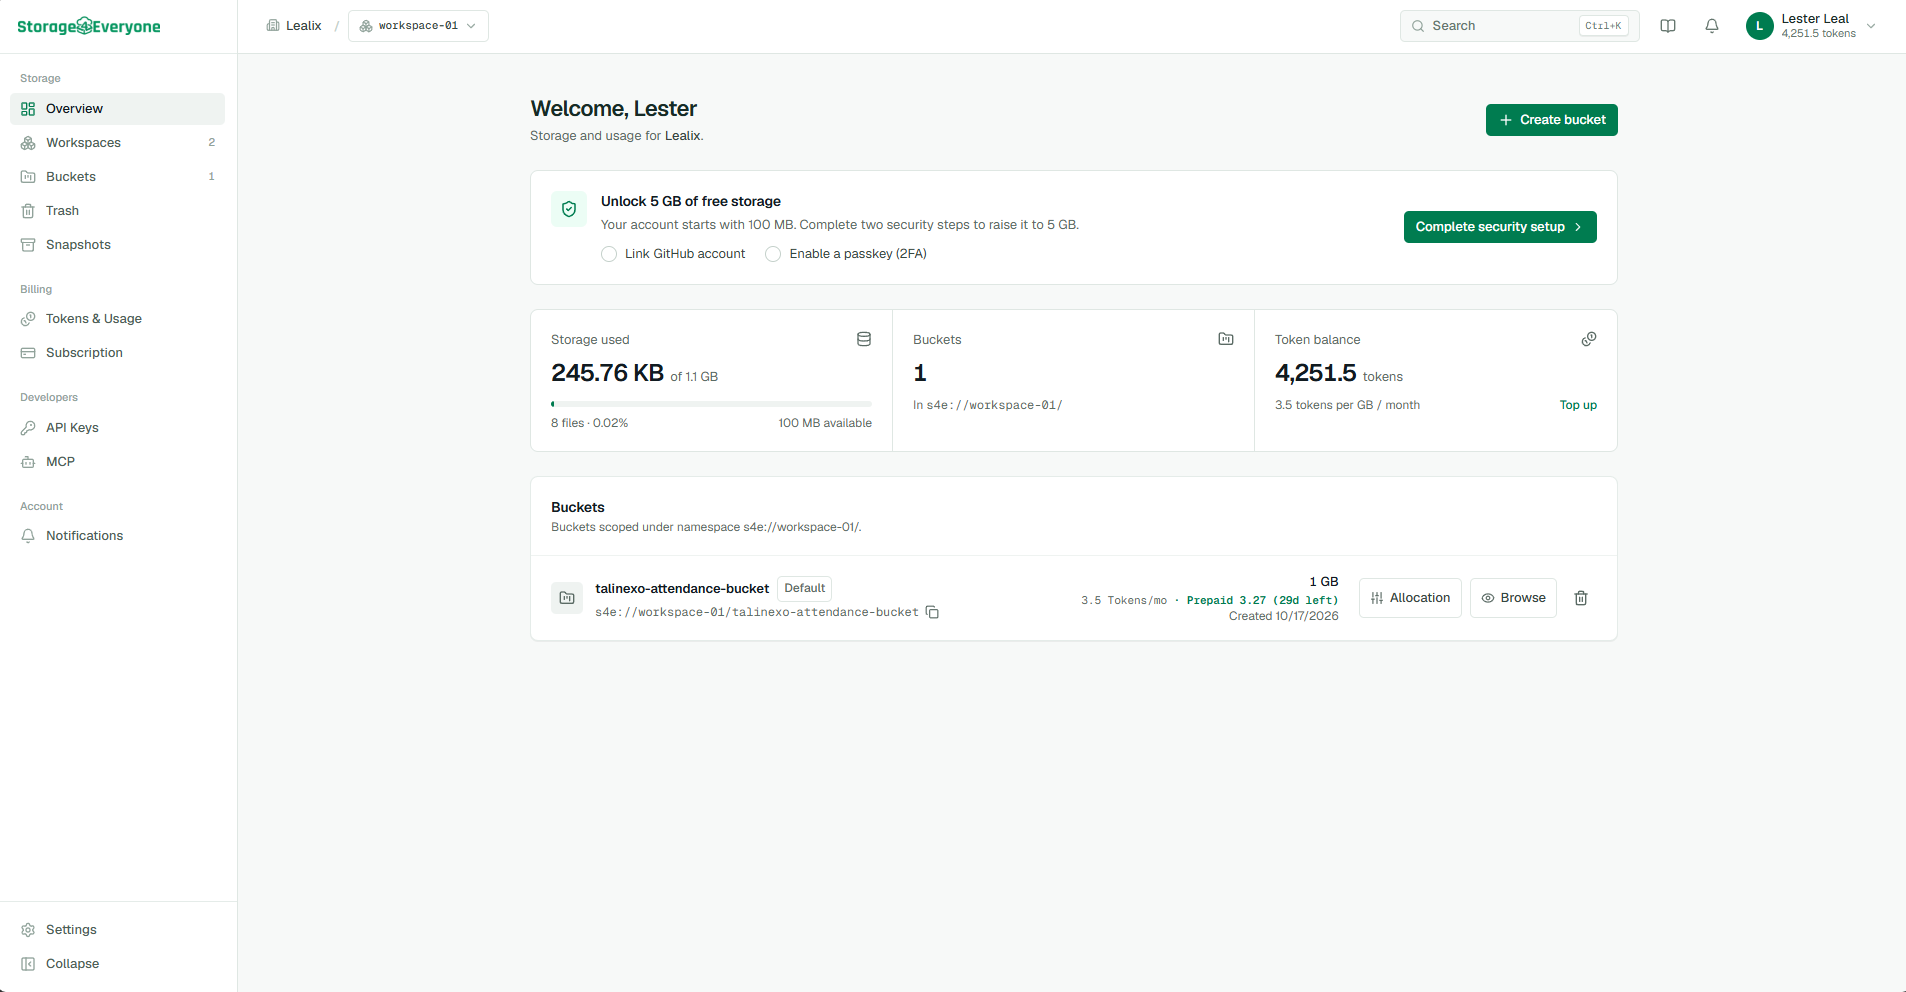Open the Allocation button for the bucket
Image resolution: width=1906 pixels, height=992 pixels.
coord(1410,598)
